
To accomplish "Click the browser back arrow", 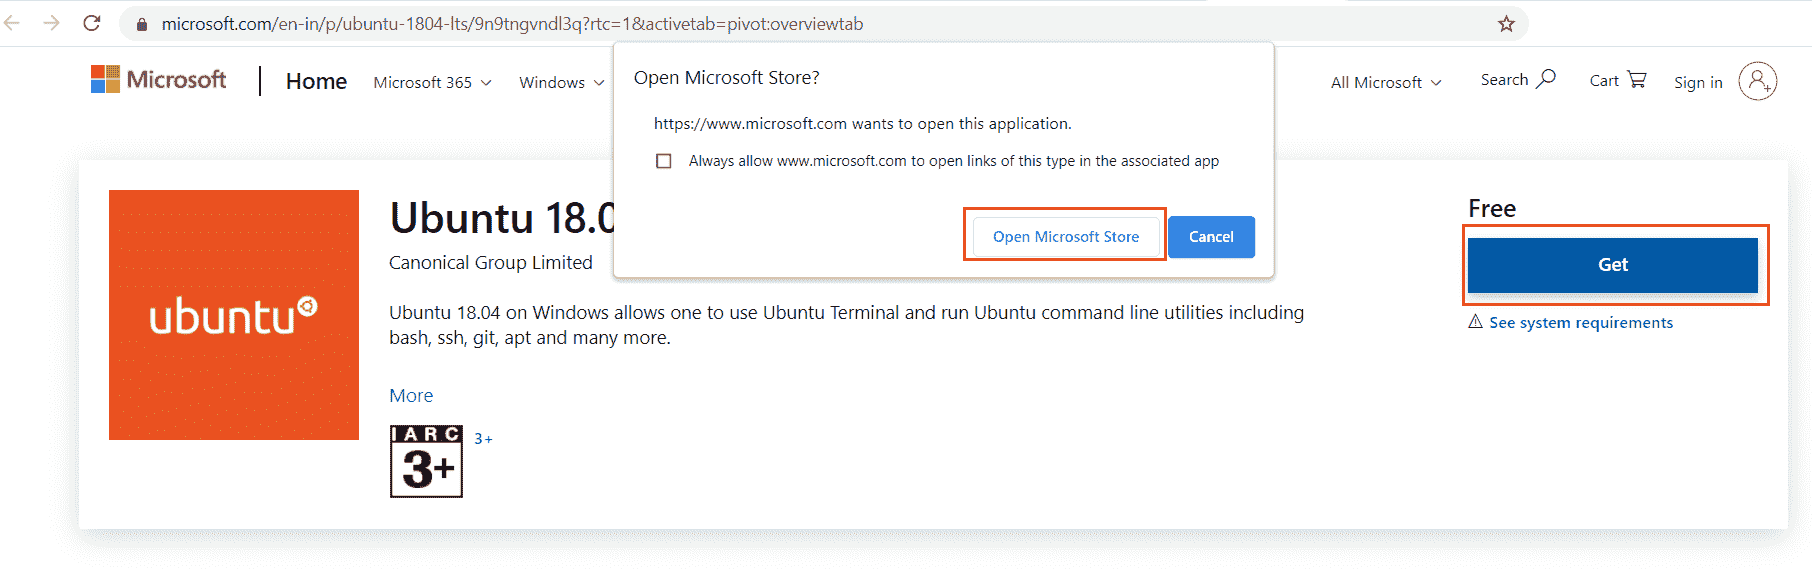I will (12, 23).
